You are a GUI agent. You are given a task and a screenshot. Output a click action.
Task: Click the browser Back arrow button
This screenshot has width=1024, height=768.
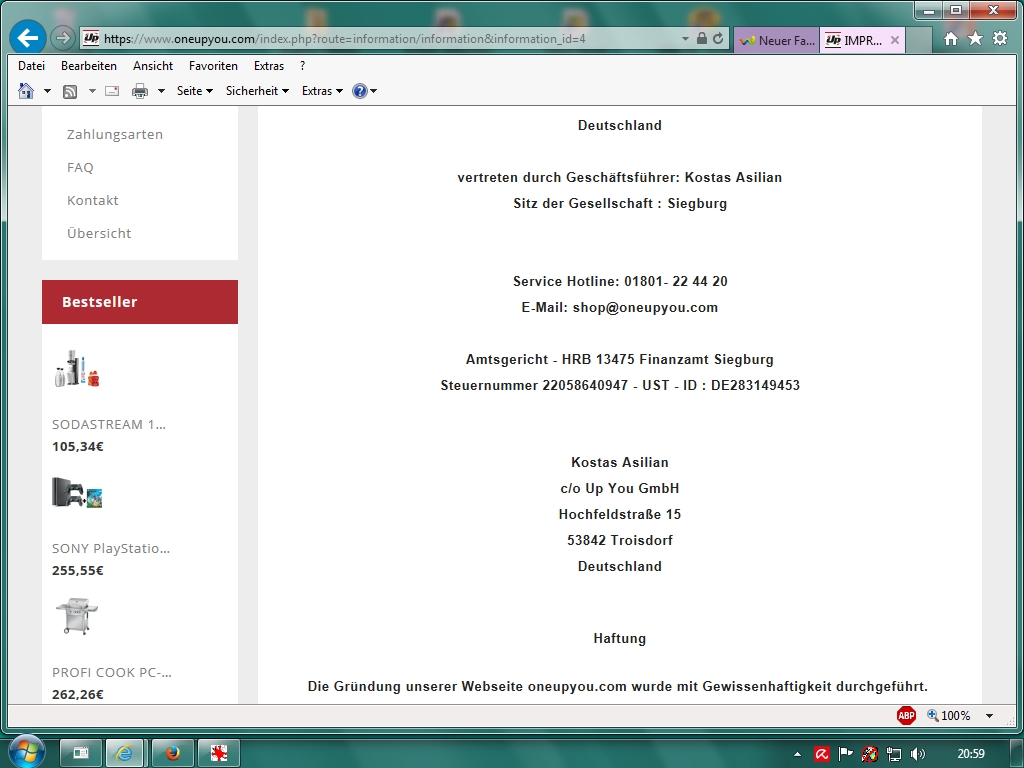[27, 38]
